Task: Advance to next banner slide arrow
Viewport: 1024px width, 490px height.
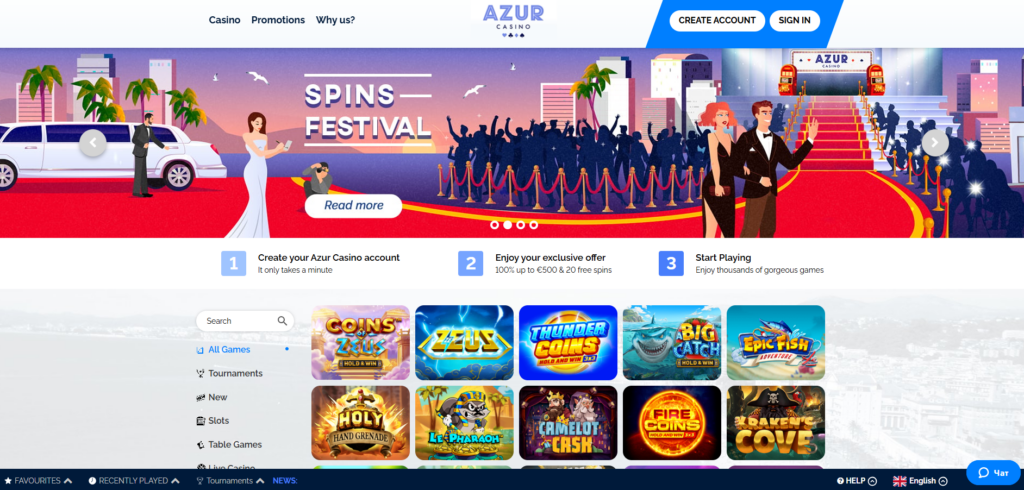Action: click(x=935, y=142)
